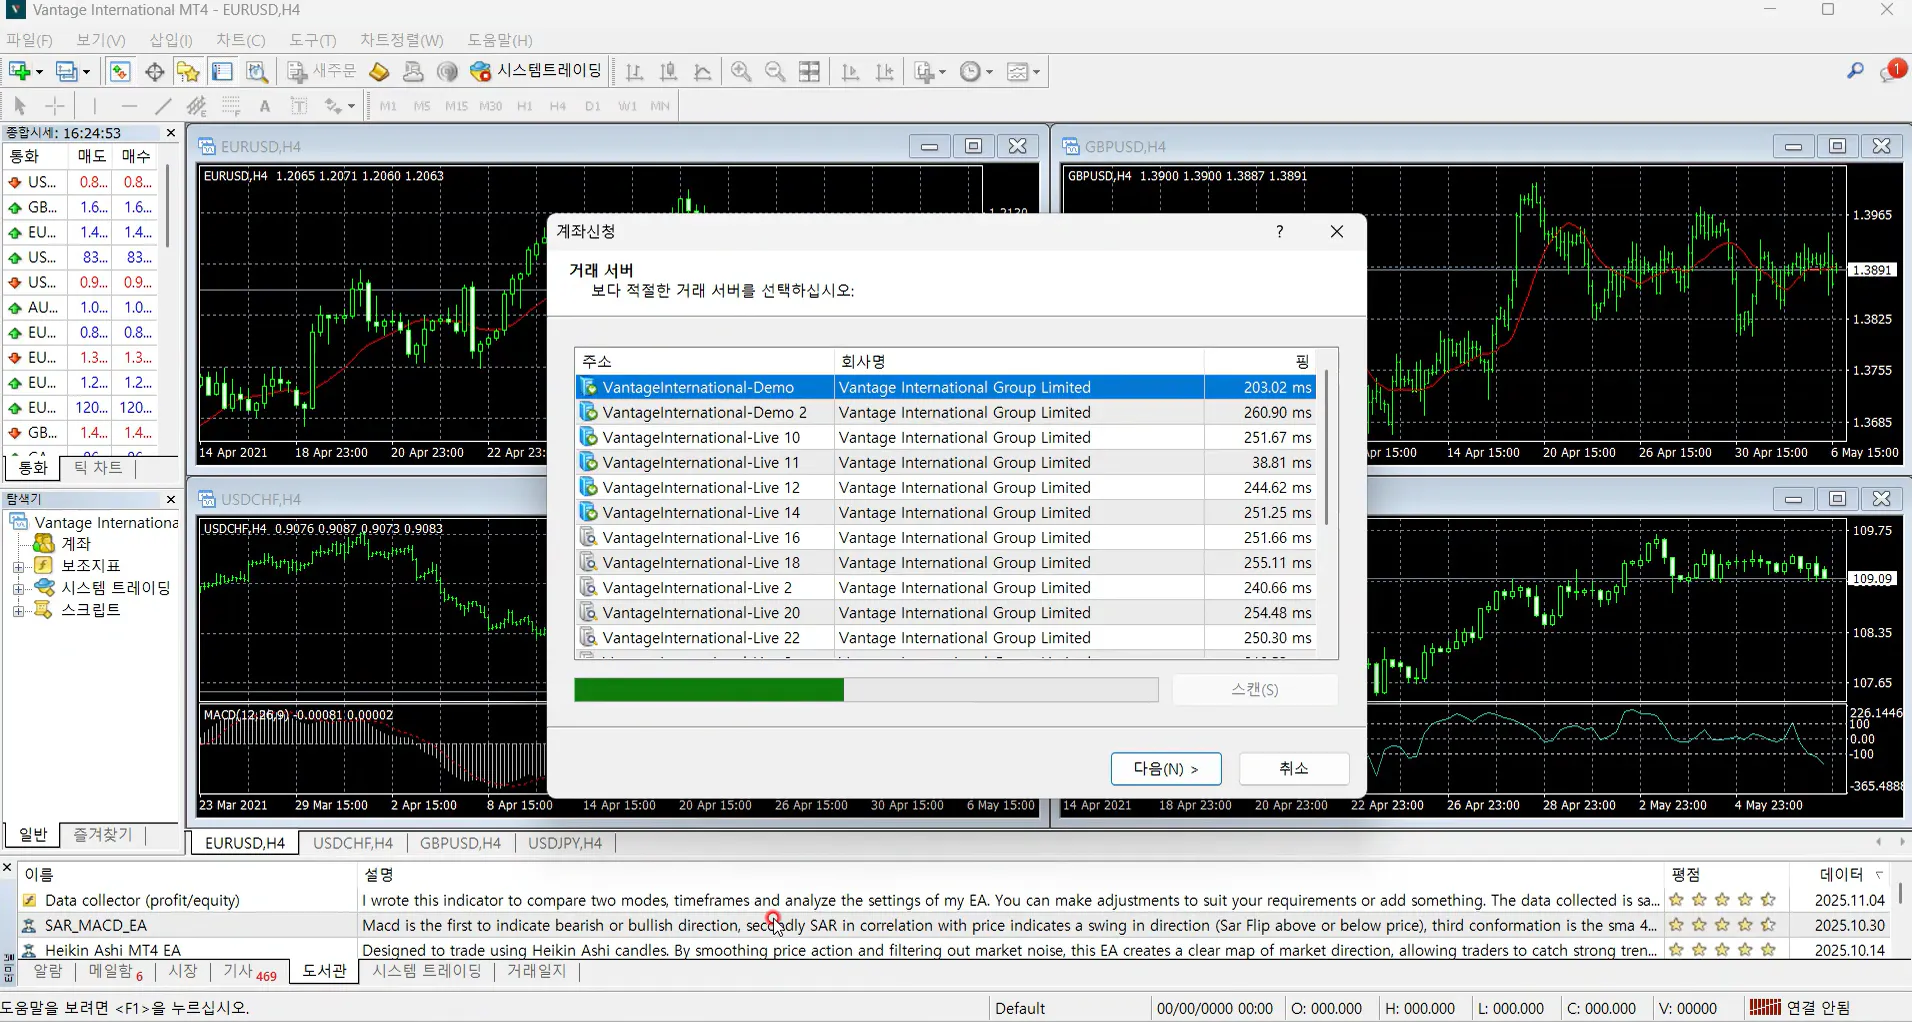Switch to the 즐겨찾기 navigator tab
This screenshot has height=1022, width=1912.
click(x=103, y=835)
